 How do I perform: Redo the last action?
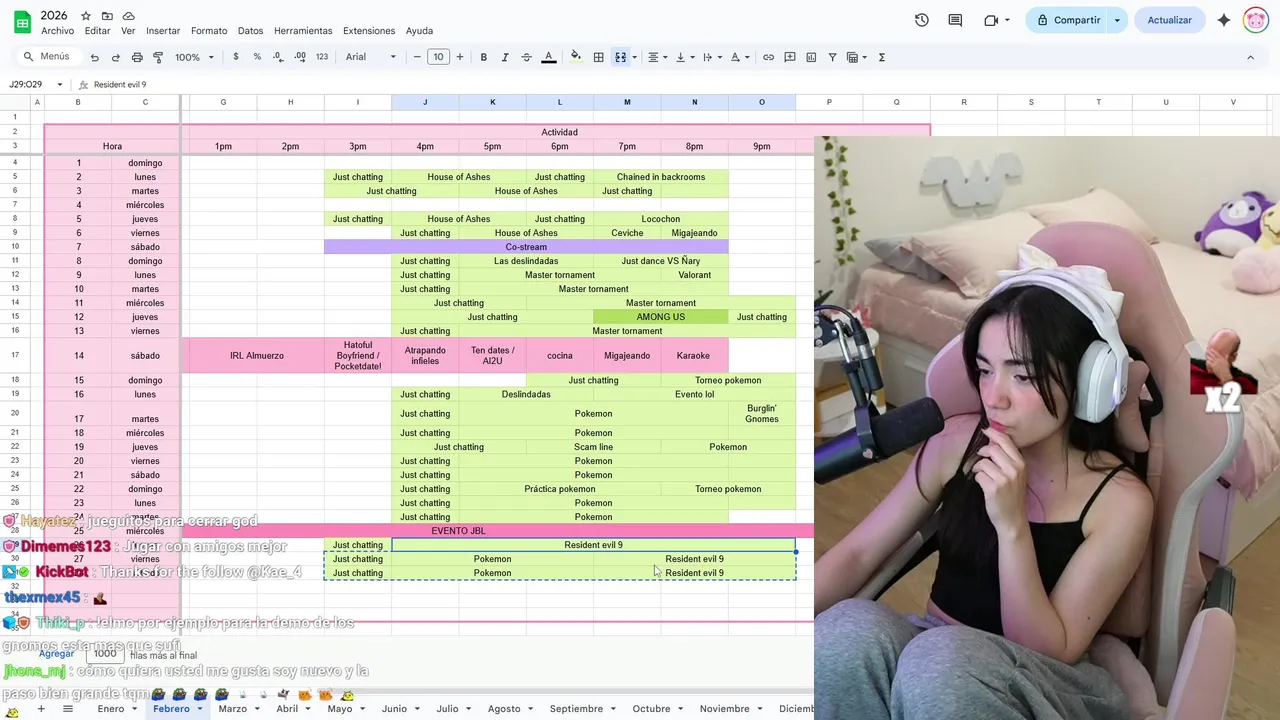(x=115, y=57)
